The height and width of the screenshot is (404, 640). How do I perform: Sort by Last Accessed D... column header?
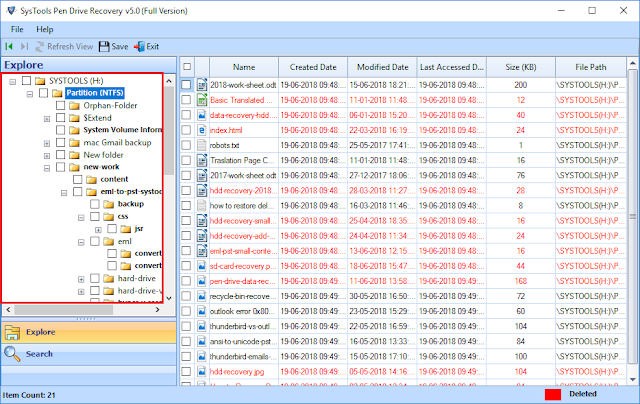pyautogui.click(x=451, y=67)
